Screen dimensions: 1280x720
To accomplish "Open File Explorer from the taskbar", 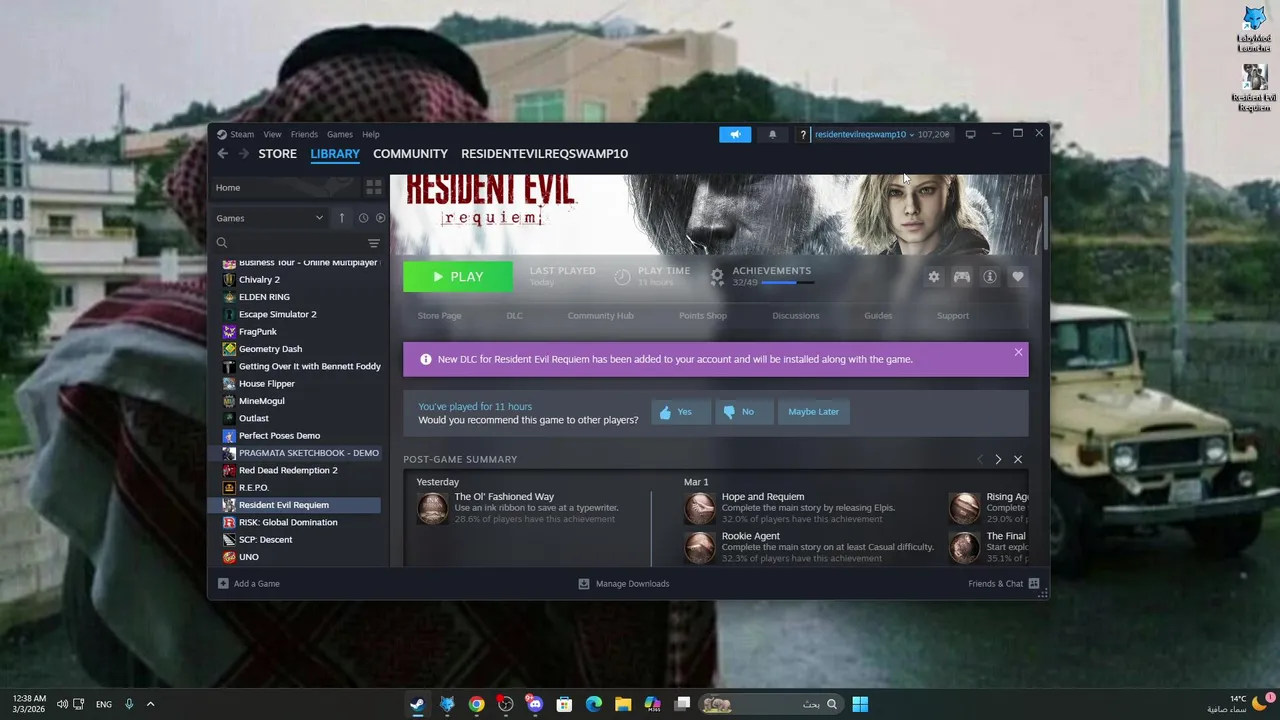I will pos(623,704).
